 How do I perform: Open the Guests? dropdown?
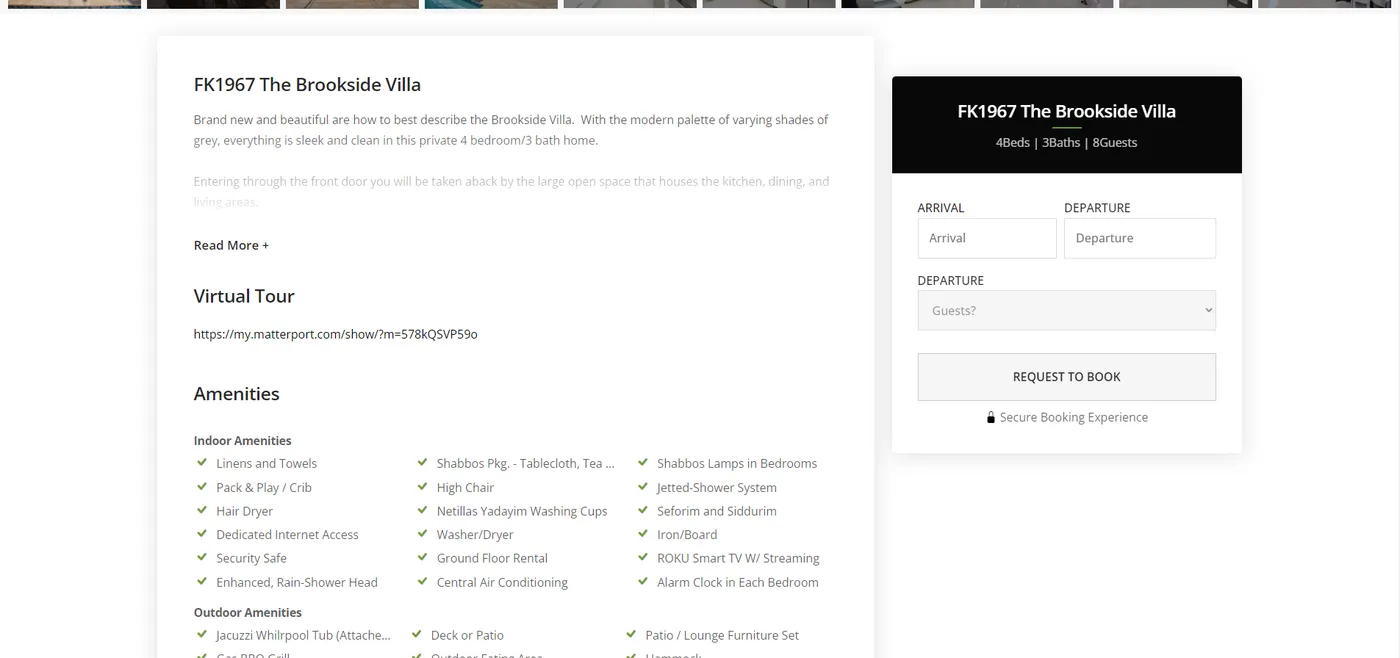pos(1067,310)
